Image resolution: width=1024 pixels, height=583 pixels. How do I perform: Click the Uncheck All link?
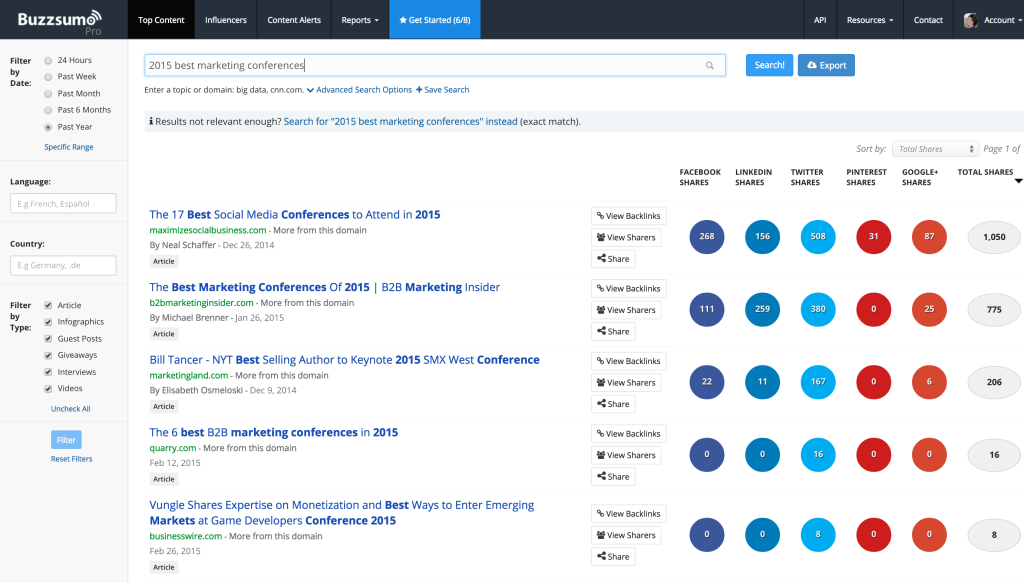point(71,409)
